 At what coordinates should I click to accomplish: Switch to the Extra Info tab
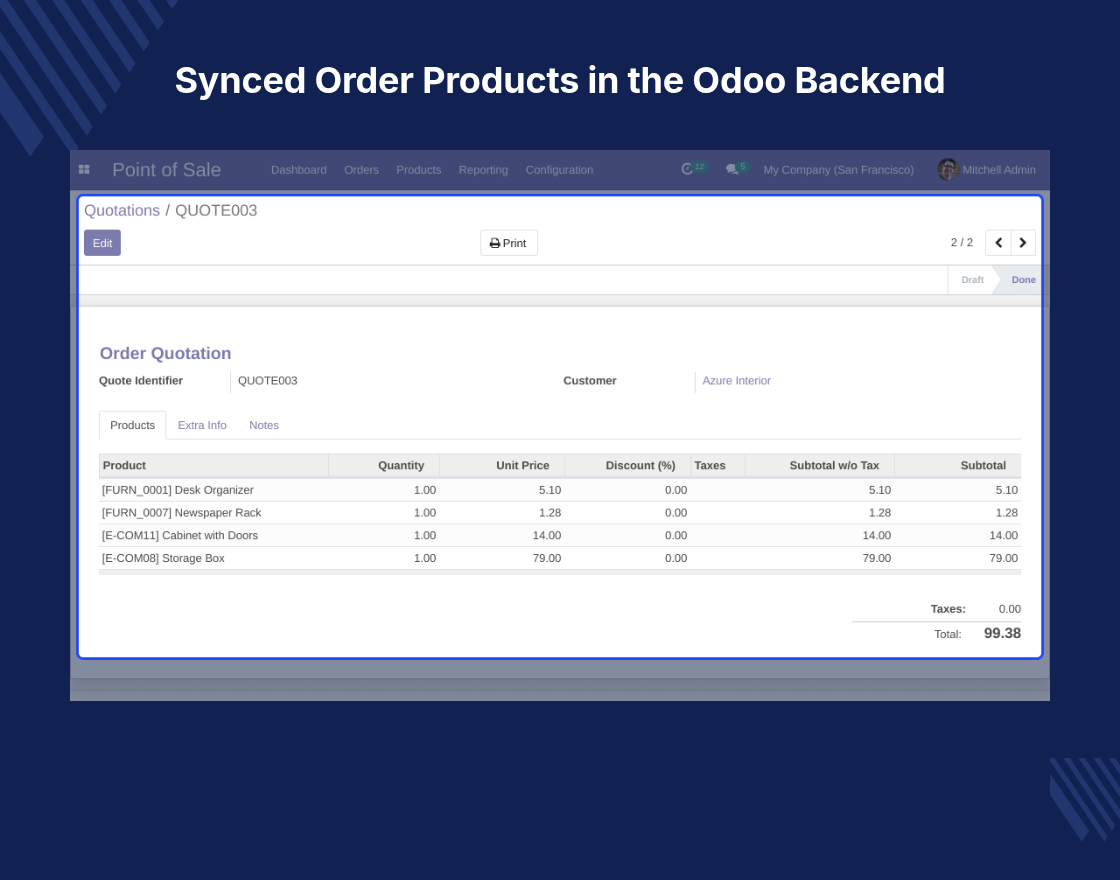[x=202, y=425]
